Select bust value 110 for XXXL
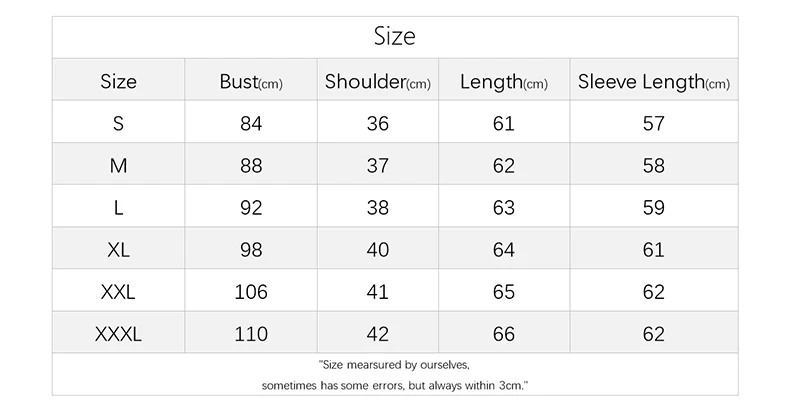 (251, 334)
